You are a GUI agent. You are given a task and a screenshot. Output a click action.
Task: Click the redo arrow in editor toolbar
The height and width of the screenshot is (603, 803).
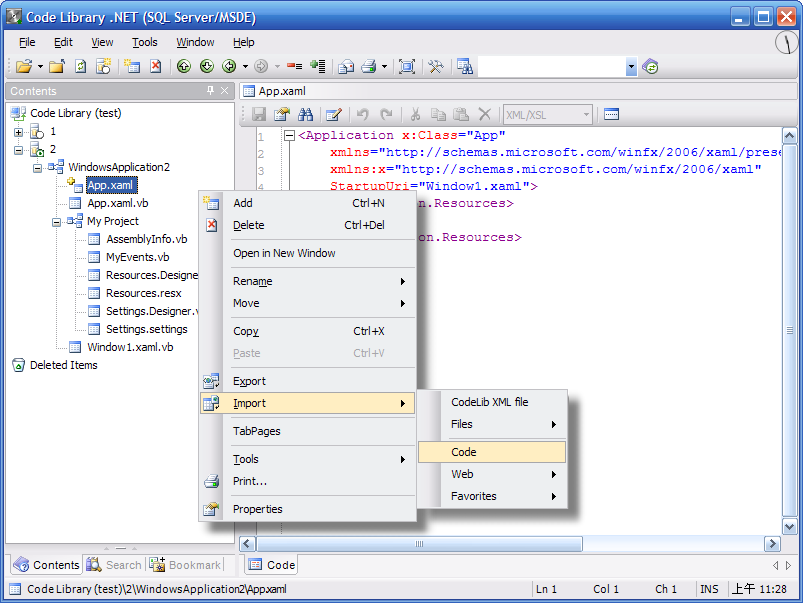tap(386, 114)
